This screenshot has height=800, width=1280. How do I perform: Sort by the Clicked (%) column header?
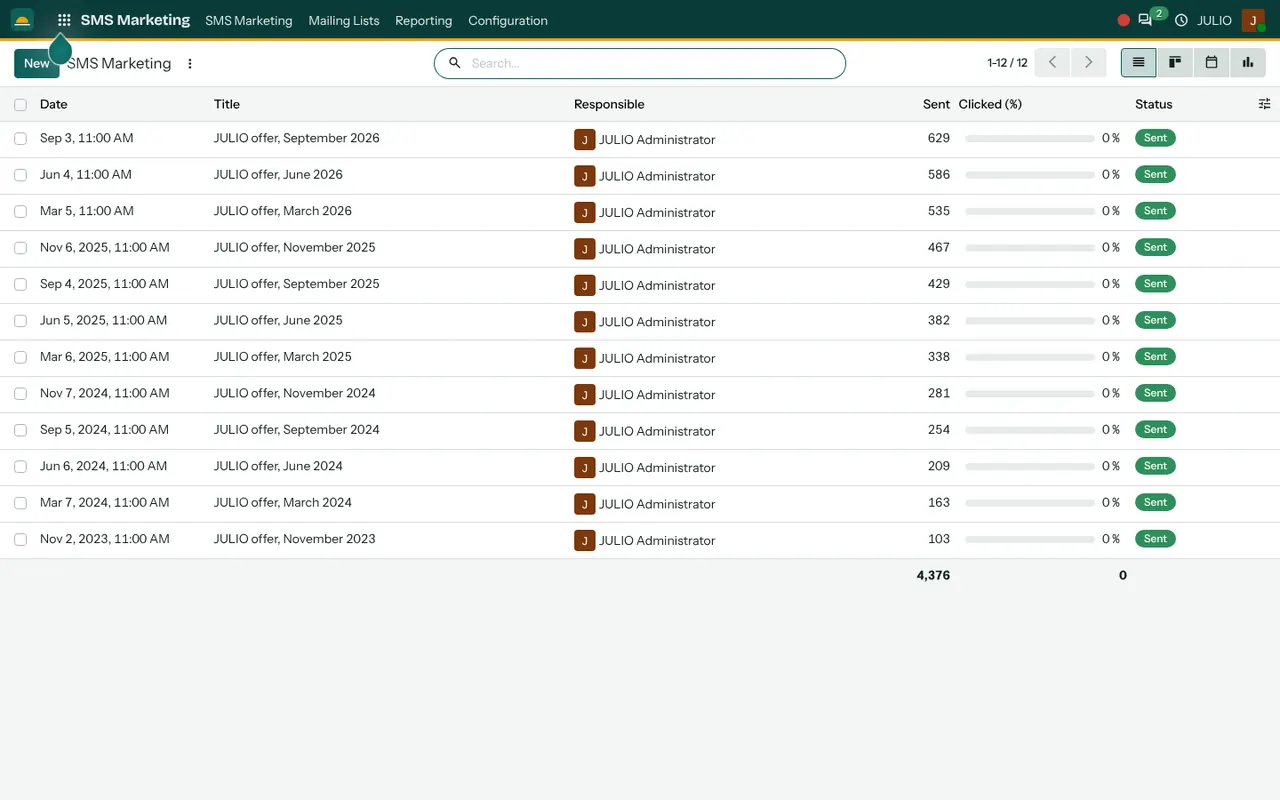point(990,104)
